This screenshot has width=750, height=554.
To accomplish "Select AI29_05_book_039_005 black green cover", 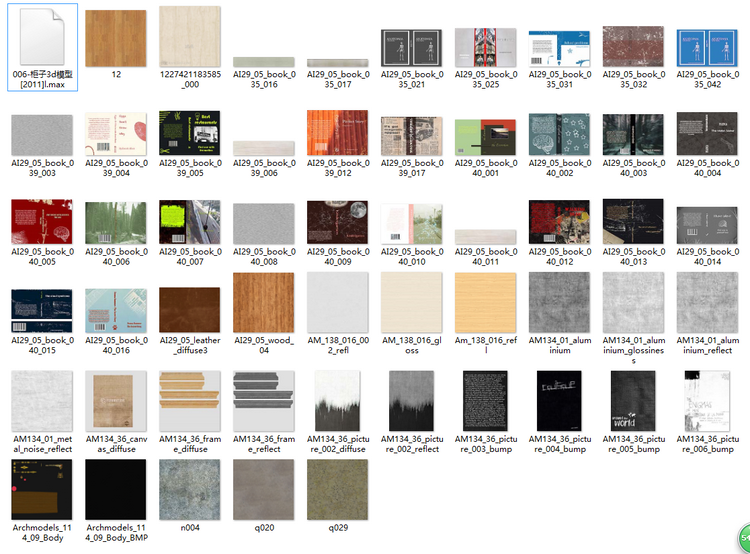I will [190, 133].
